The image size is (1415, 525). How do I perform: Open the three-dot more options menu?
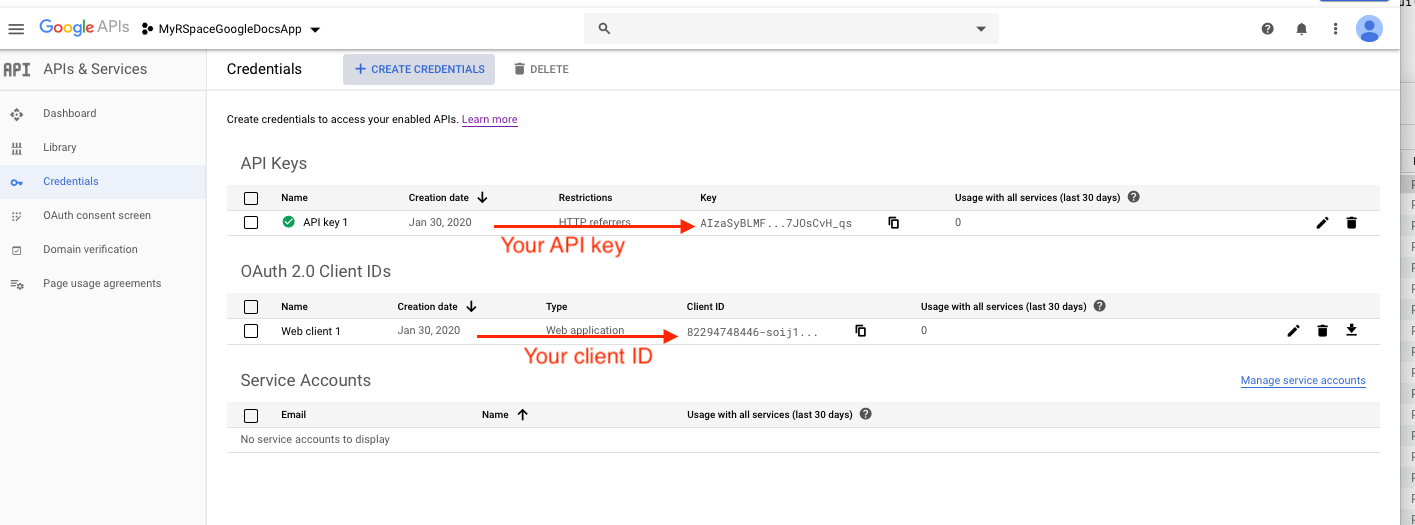pos(1335,29)
